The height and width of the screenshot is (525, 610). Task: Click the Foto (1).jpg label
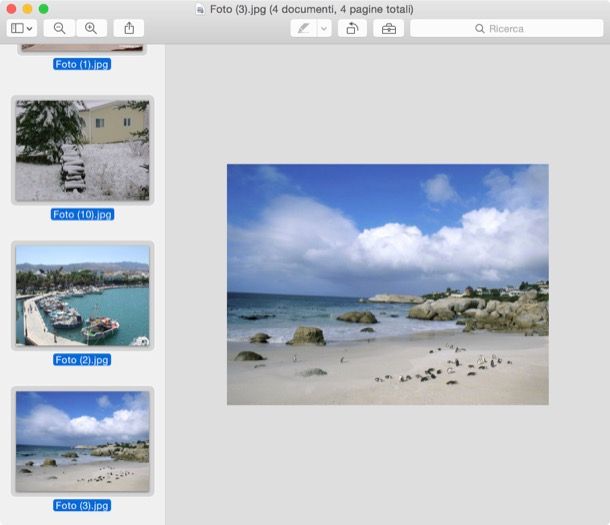[x=82, y=64]
